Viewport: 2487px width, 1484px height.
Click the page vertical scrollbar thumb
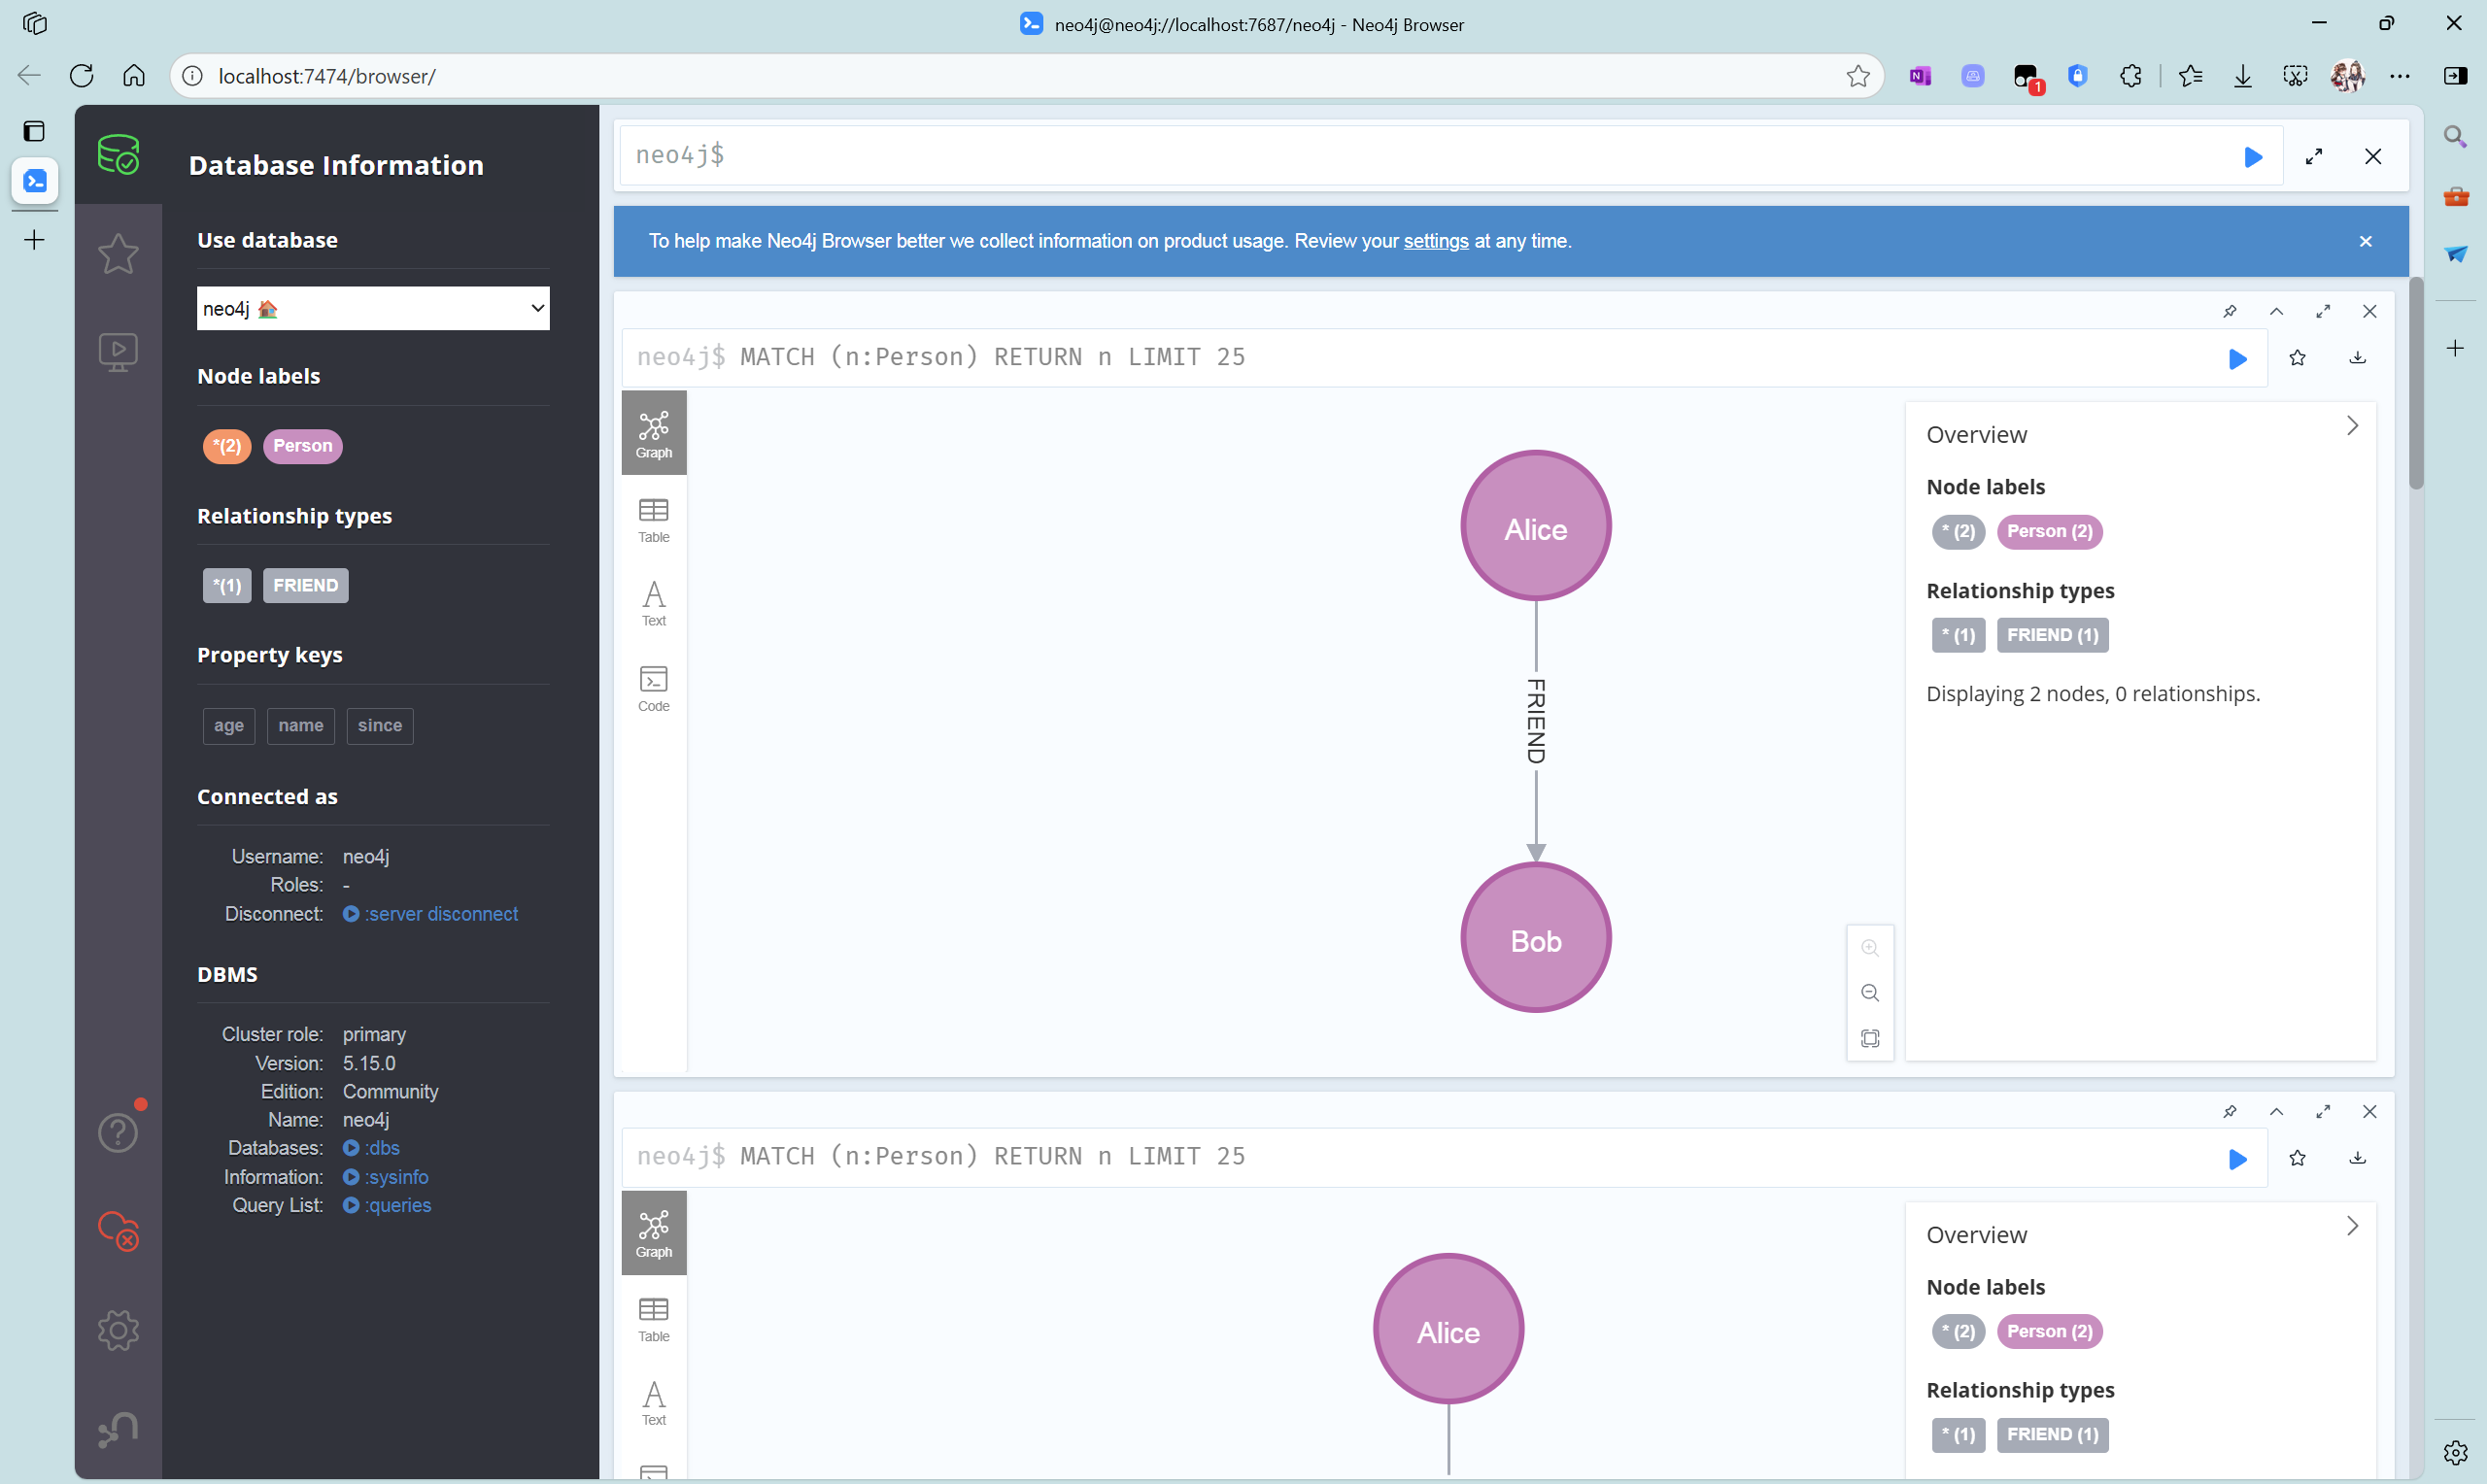[2416, 382]
